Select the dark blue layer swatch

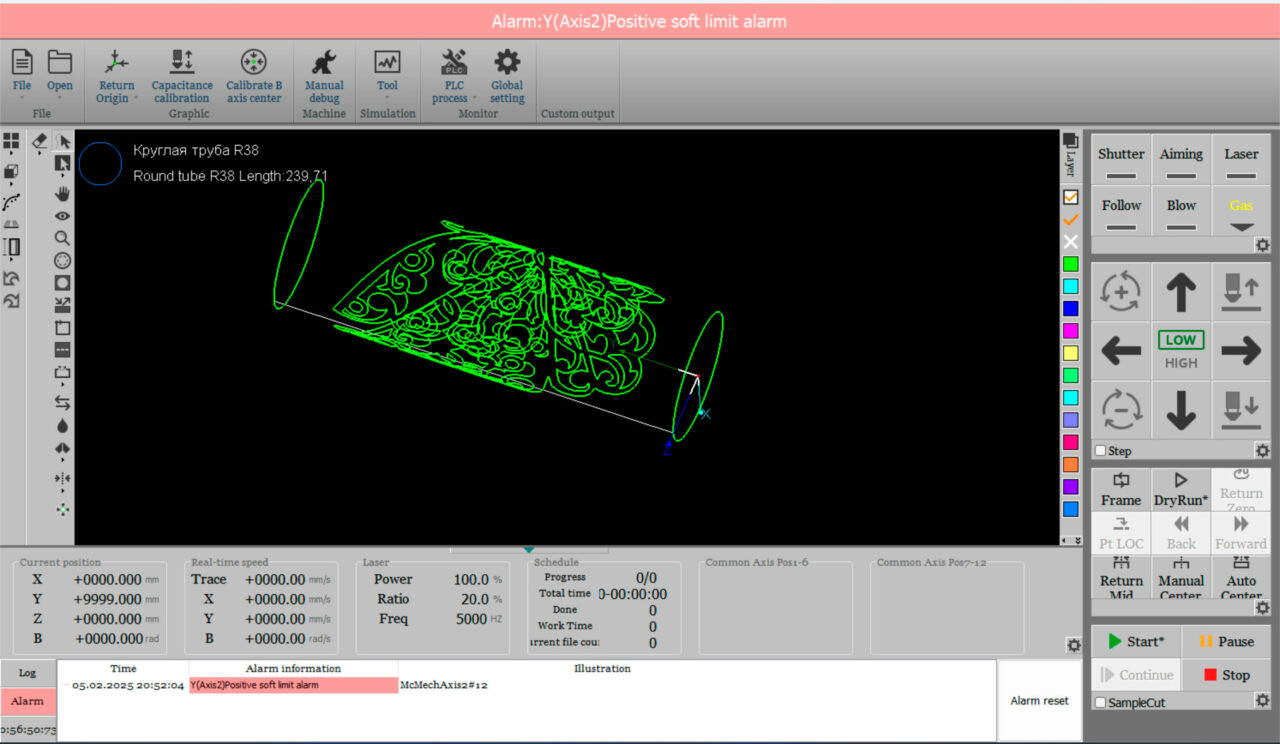pyautogui.click(x=1071, y=308)
